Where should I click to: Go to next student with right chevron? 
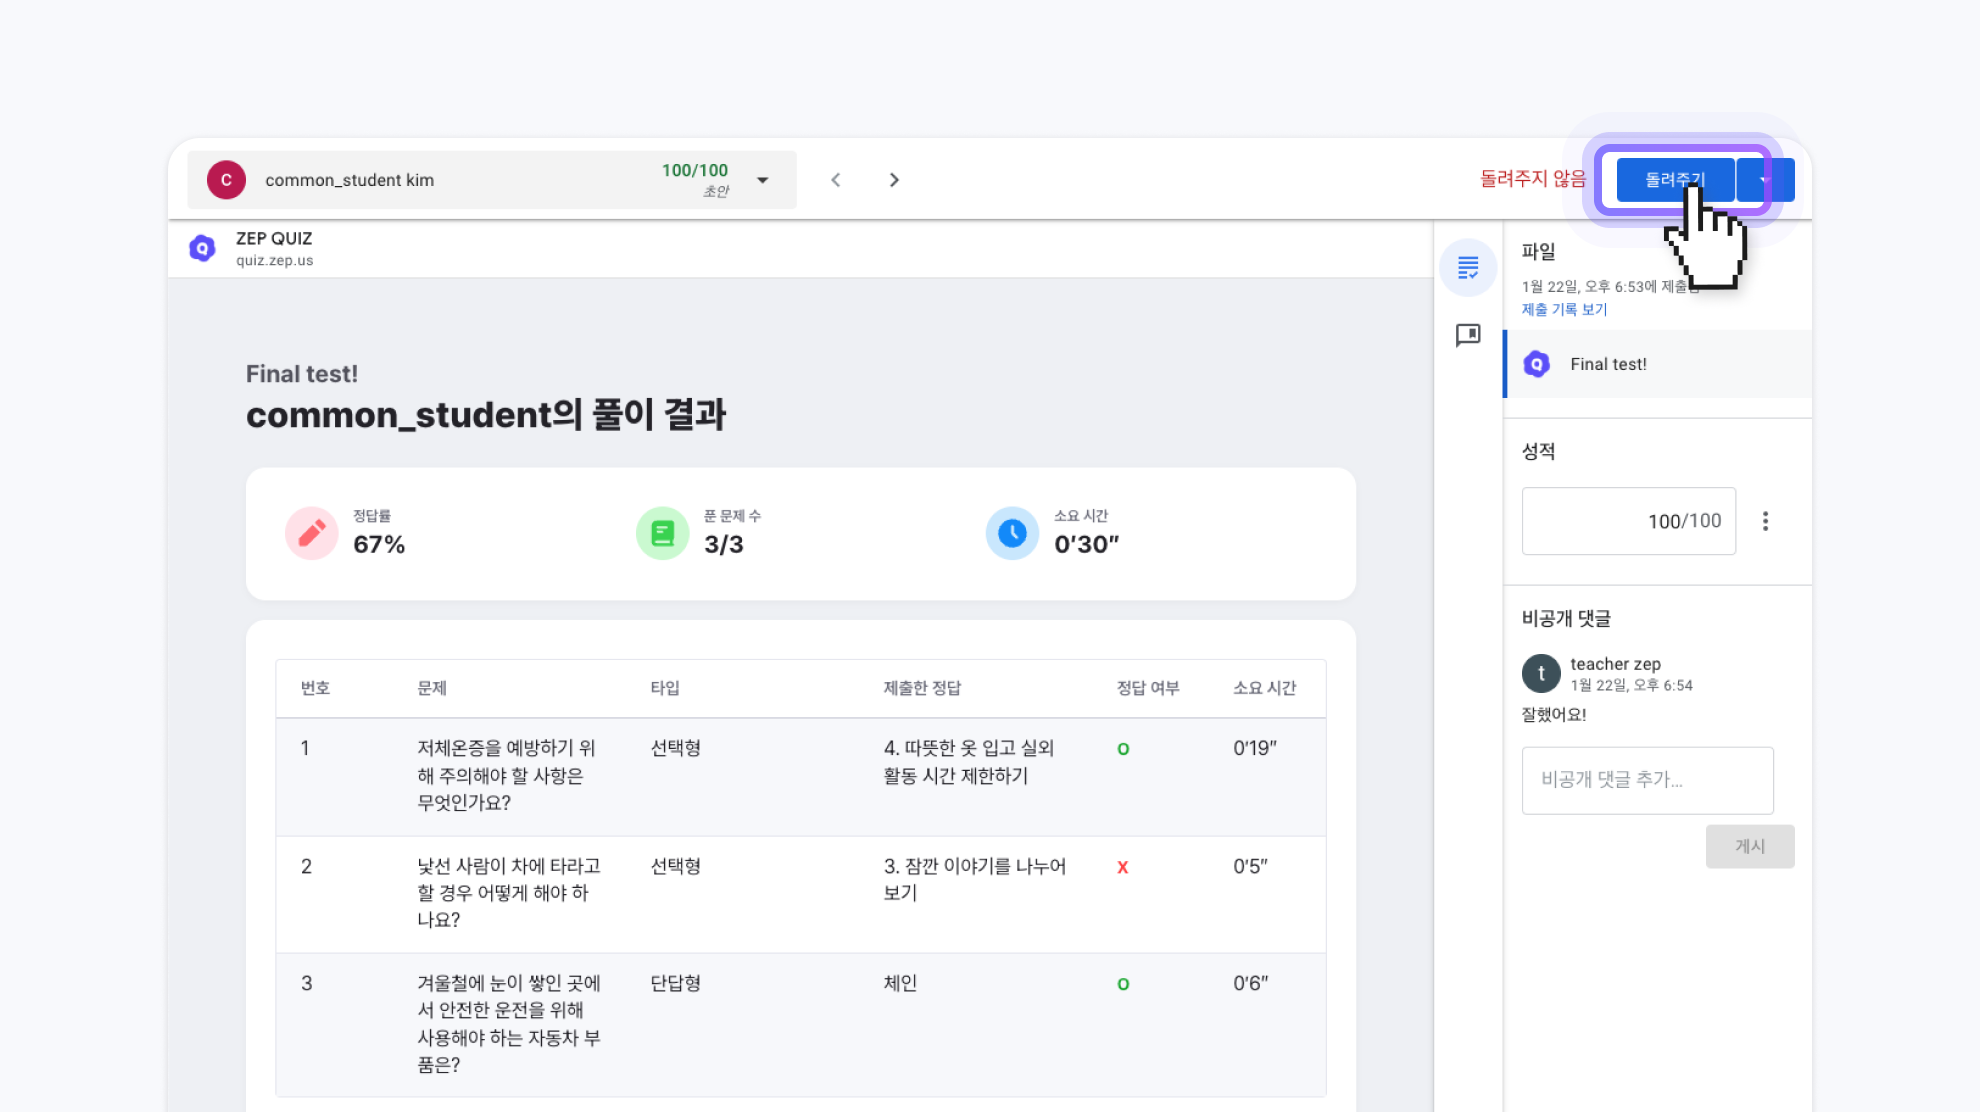(894, 180)
